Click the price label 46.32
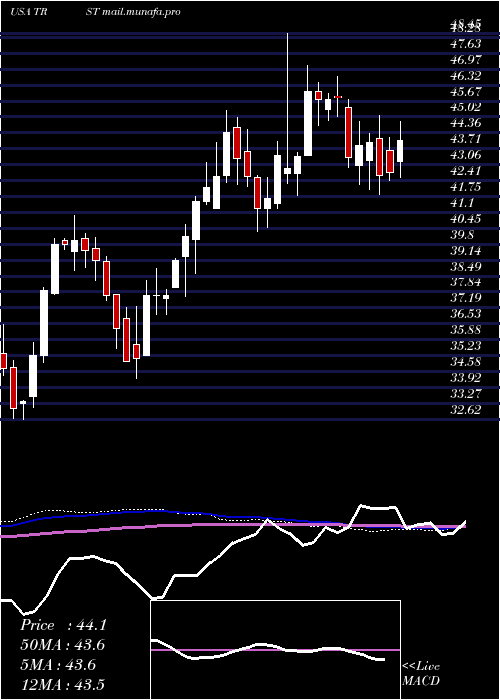 pyautogui.click(x=466, y=75)
